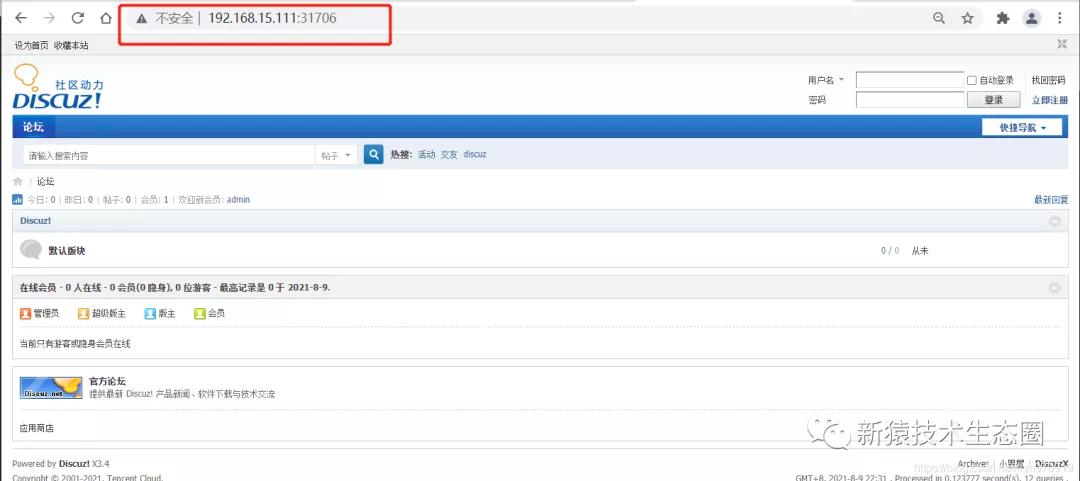Click the Discuz! logo
The width and height of the screenshot is (1080, 481).
click(58, 87)
